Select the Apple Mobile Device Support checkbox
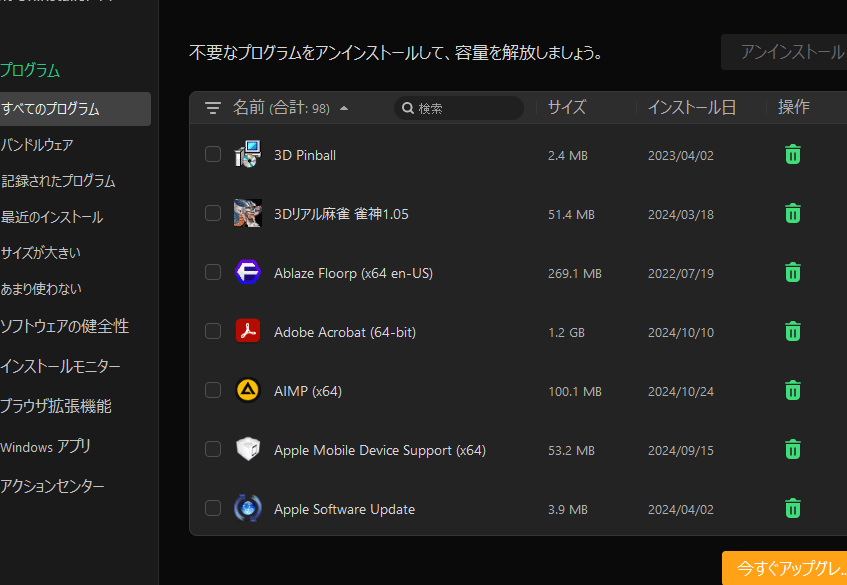The width and height of the screenshot is (847, 585). coord(213,449)
